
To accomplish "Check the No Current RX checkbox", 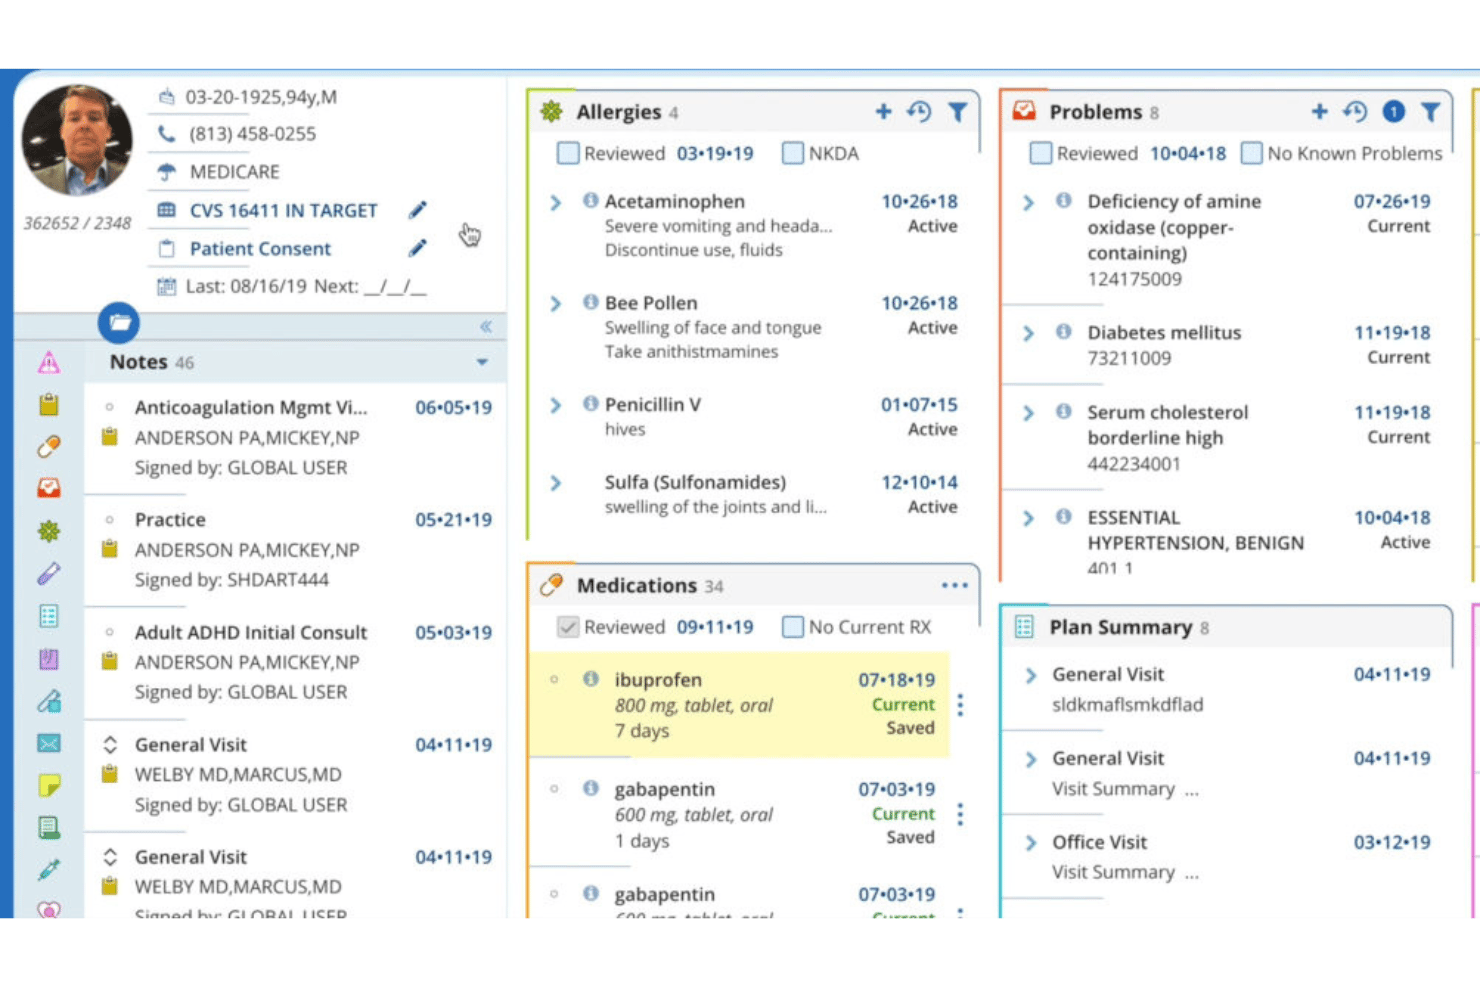I will click(x=792, y=627).
